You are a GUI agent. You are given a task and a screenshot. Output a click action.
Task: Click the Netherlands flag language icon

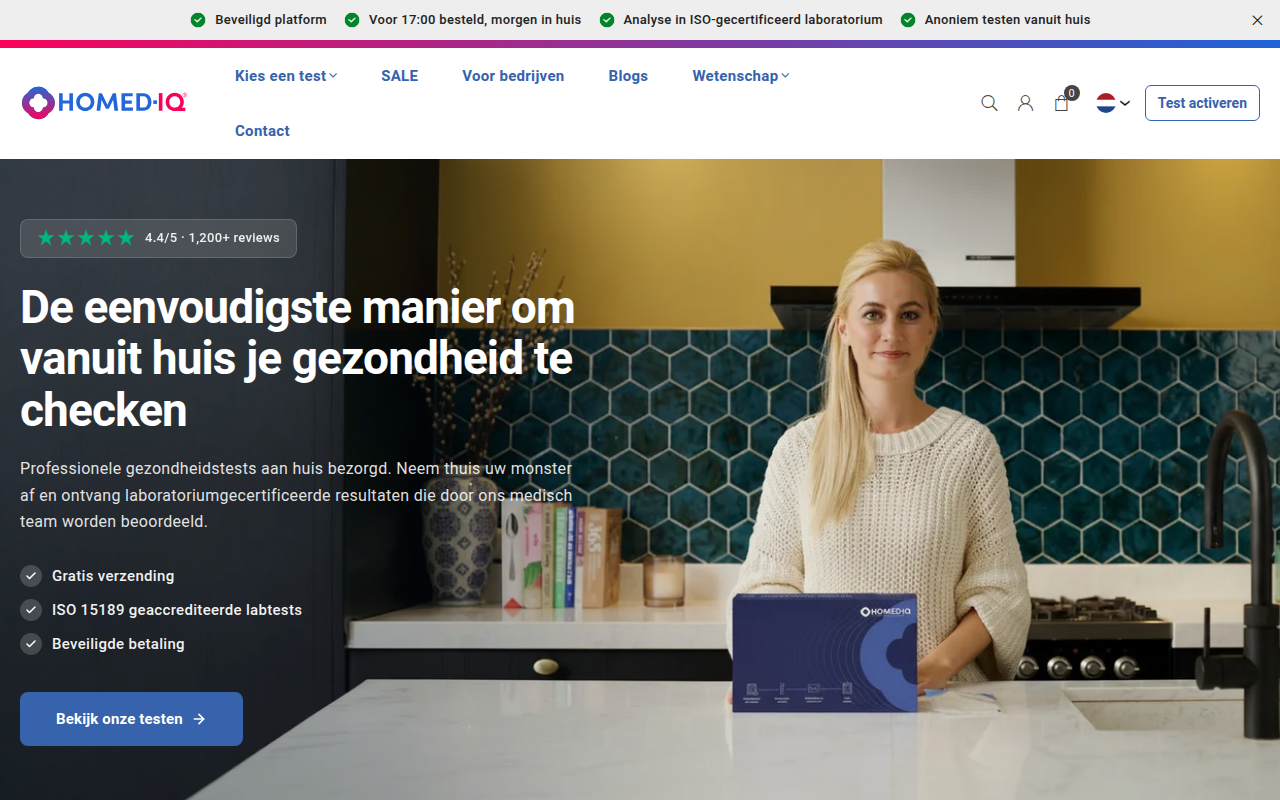tap(1106, 103)
